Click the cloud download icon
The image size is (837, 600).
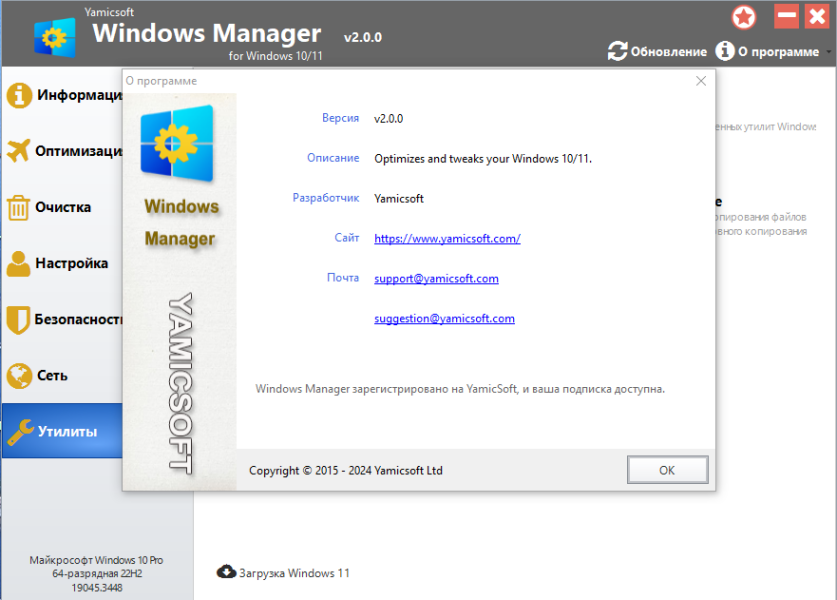[x=226, y=572]
